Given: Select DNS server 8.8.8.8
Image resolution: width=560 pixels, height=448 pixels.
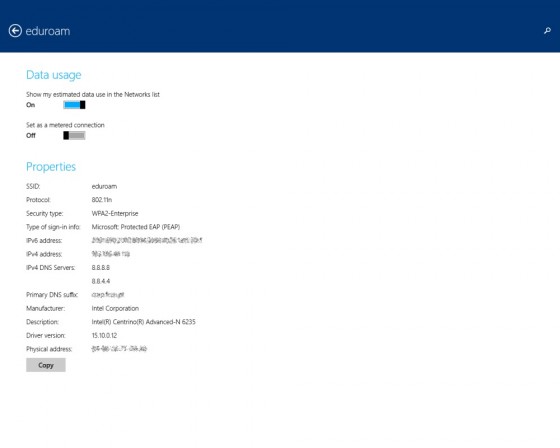Looking at the screenshot, I should pos(101,268).
